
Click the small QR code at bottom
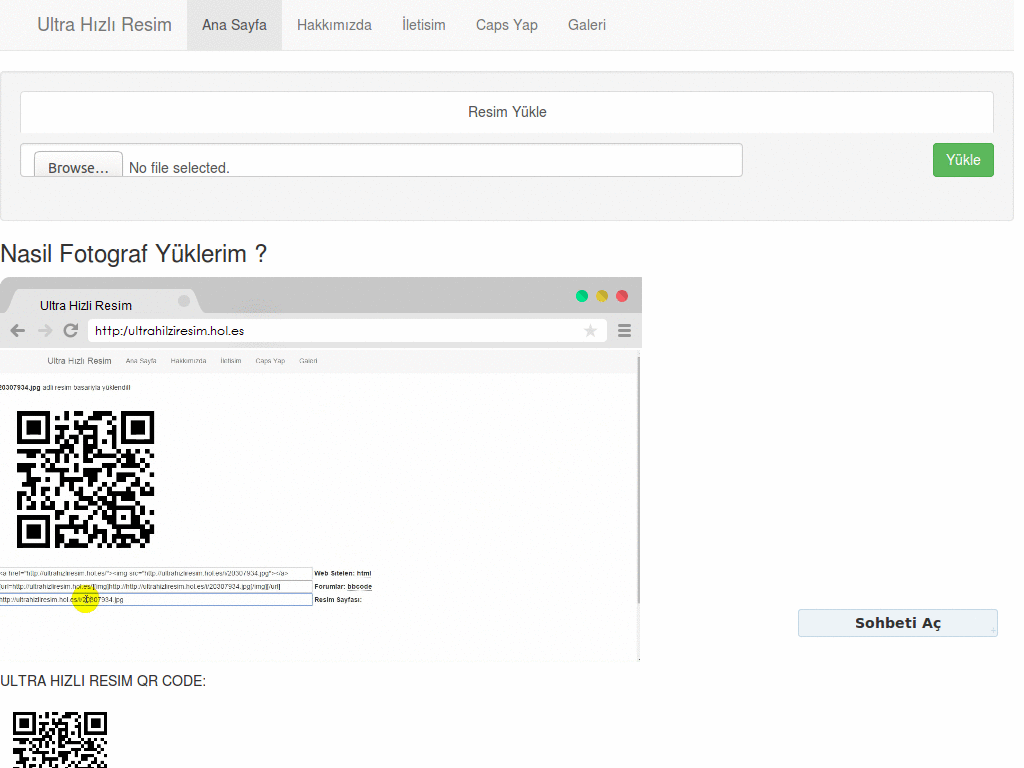(60, 739)
